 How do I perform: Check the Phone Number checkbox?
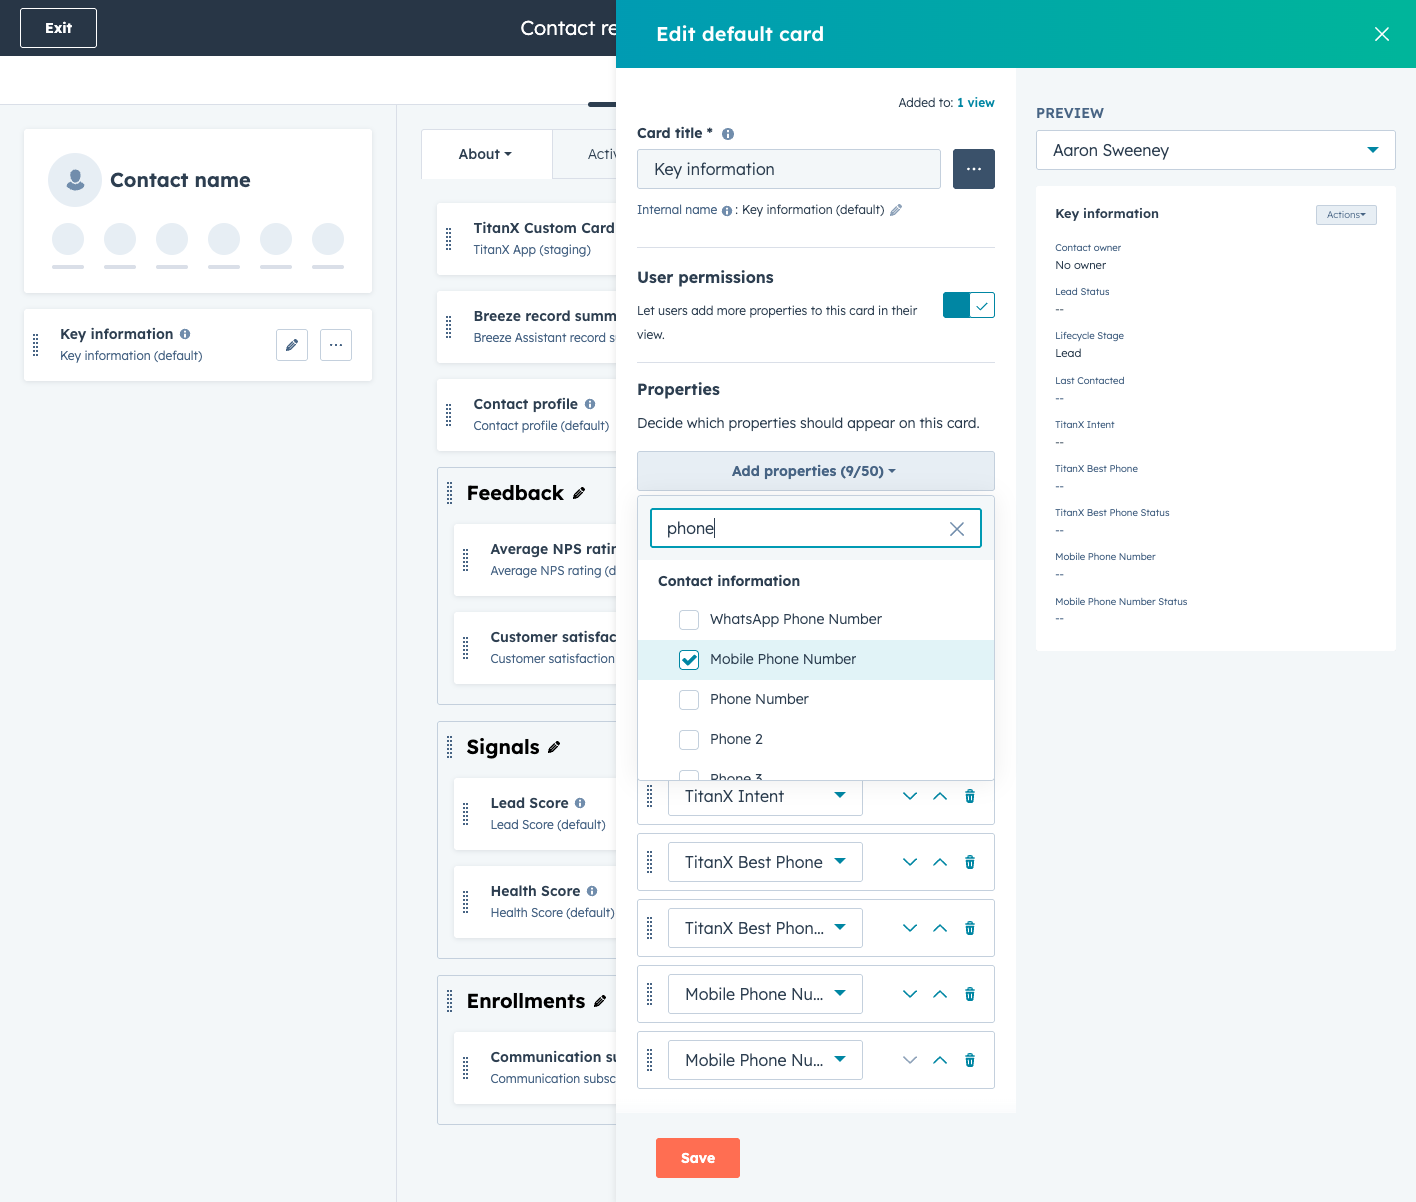689,700
